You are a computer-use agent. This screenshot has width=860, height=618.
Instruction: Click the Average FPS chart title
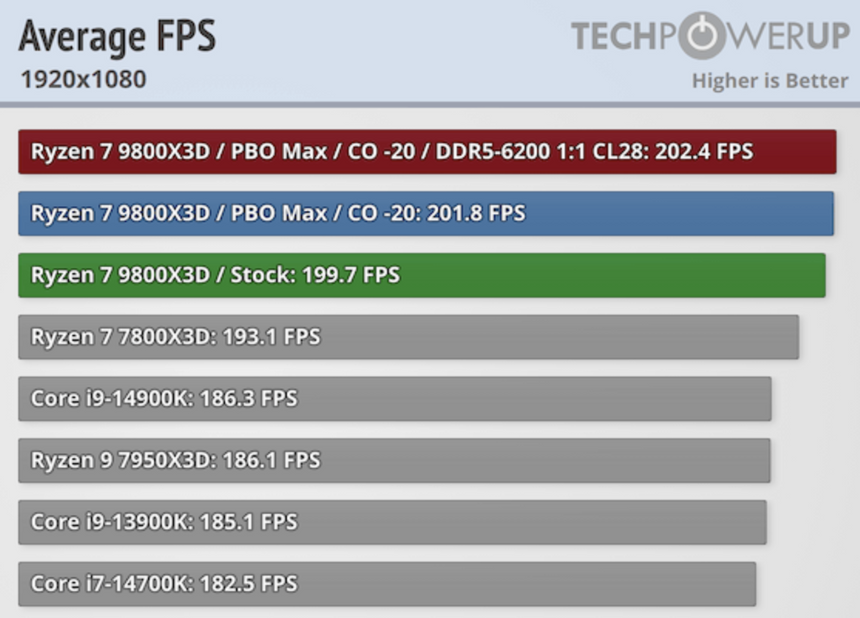[x=117, y=37]
